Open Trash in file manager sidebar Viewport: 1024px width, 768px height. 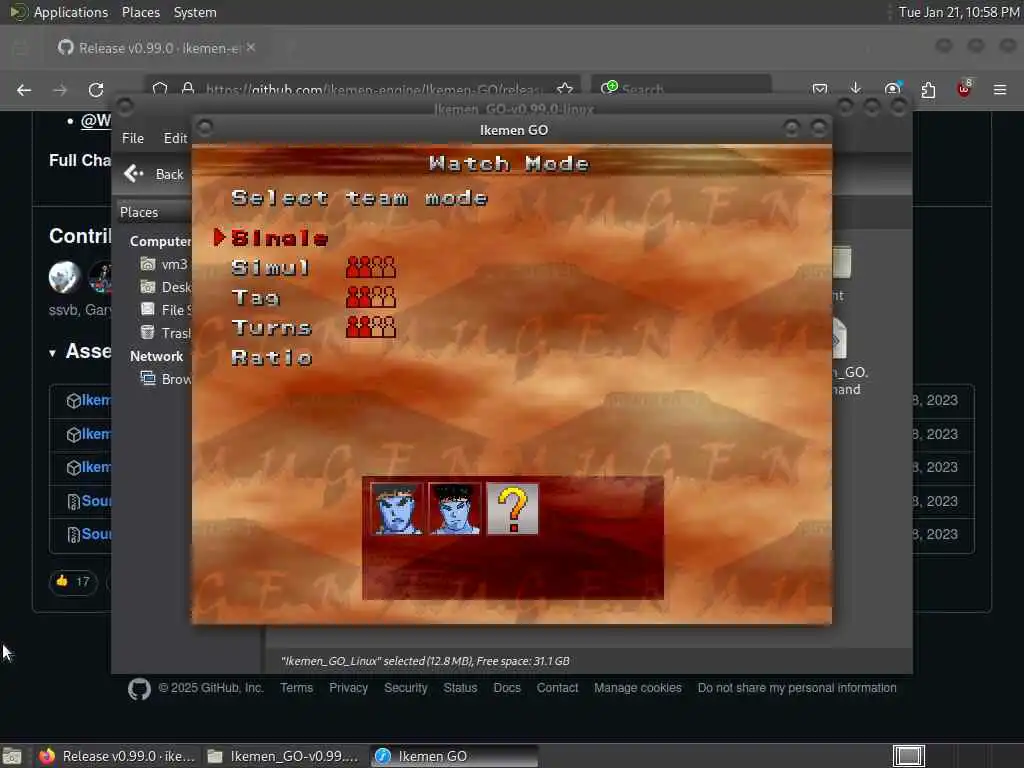click(x=166, y=332)
